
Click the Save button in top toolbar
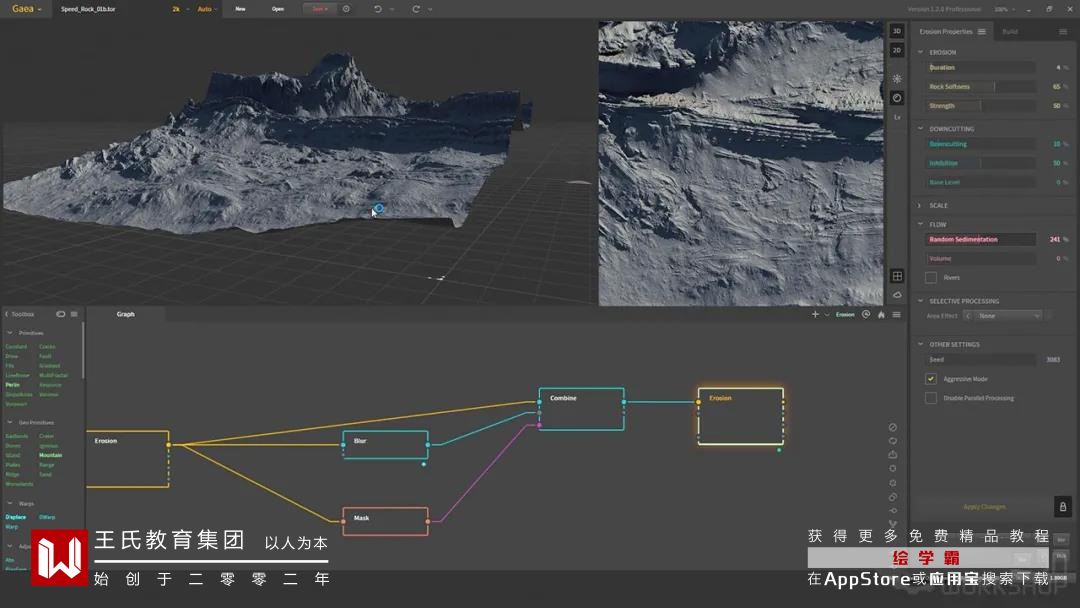point(318,9)
